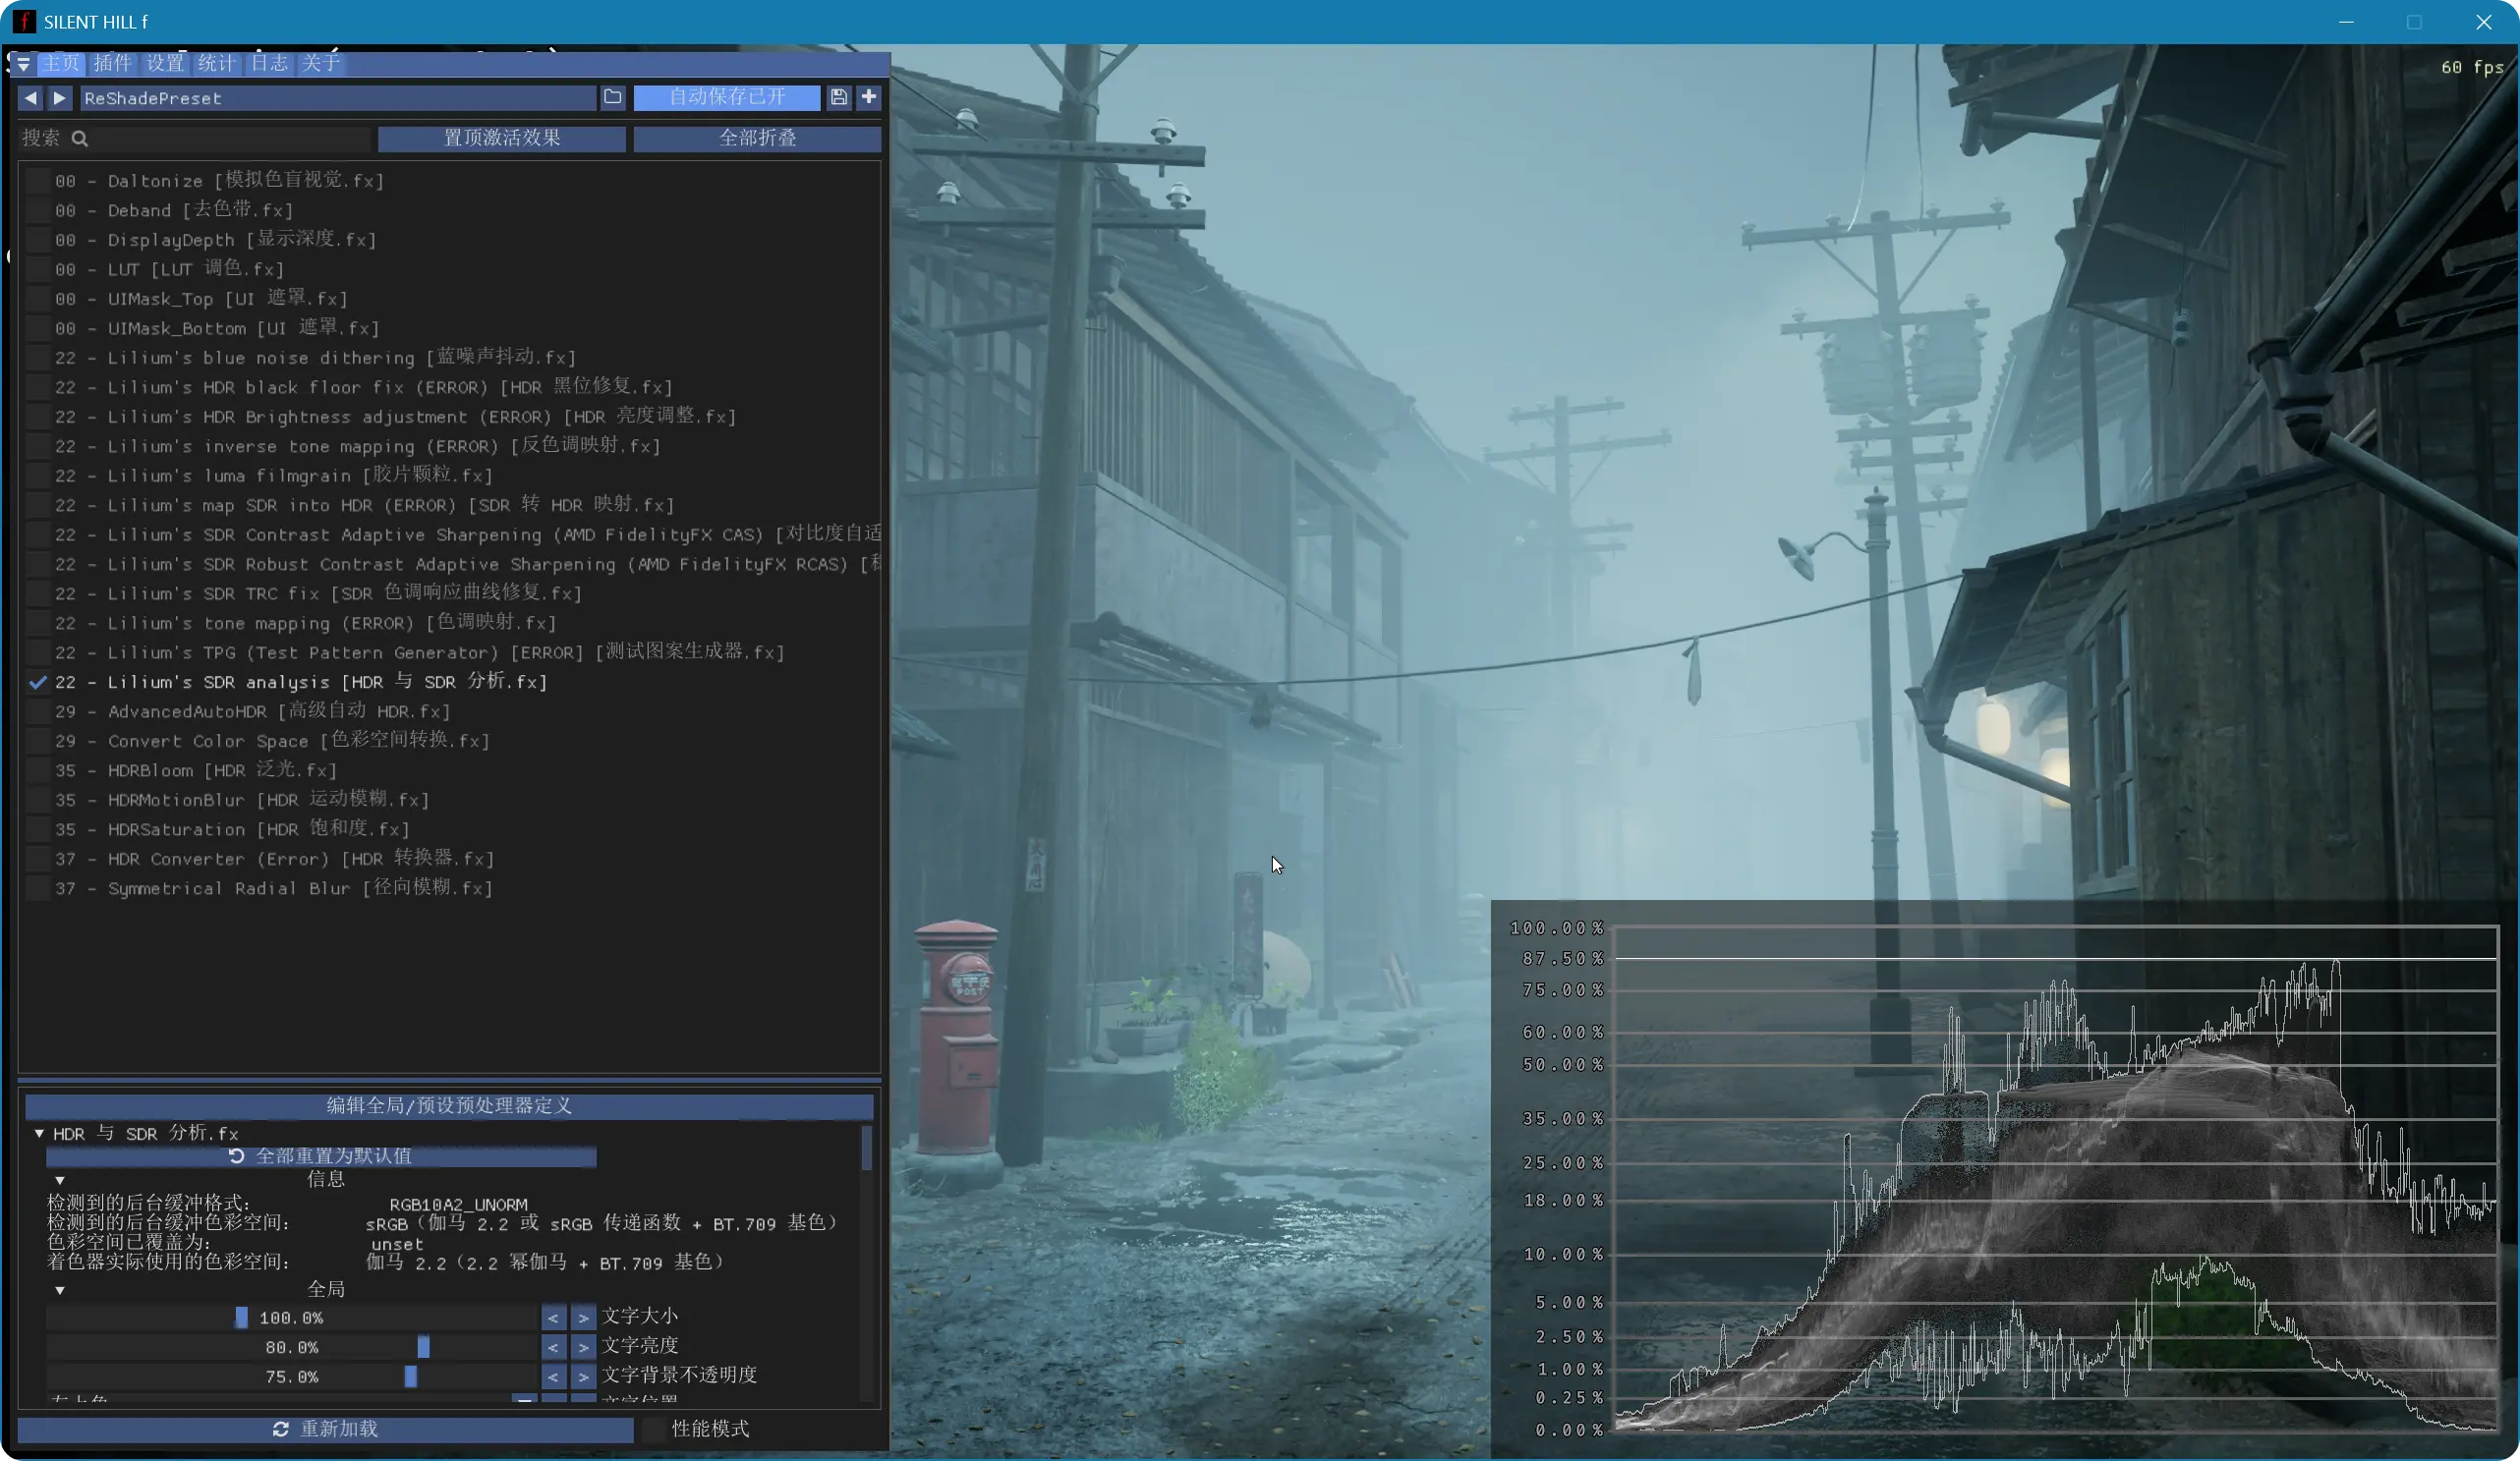This screenshot has height=1461, width=2520.
Task: Open the ReShadePreset preset selector field
Action: 337,97
